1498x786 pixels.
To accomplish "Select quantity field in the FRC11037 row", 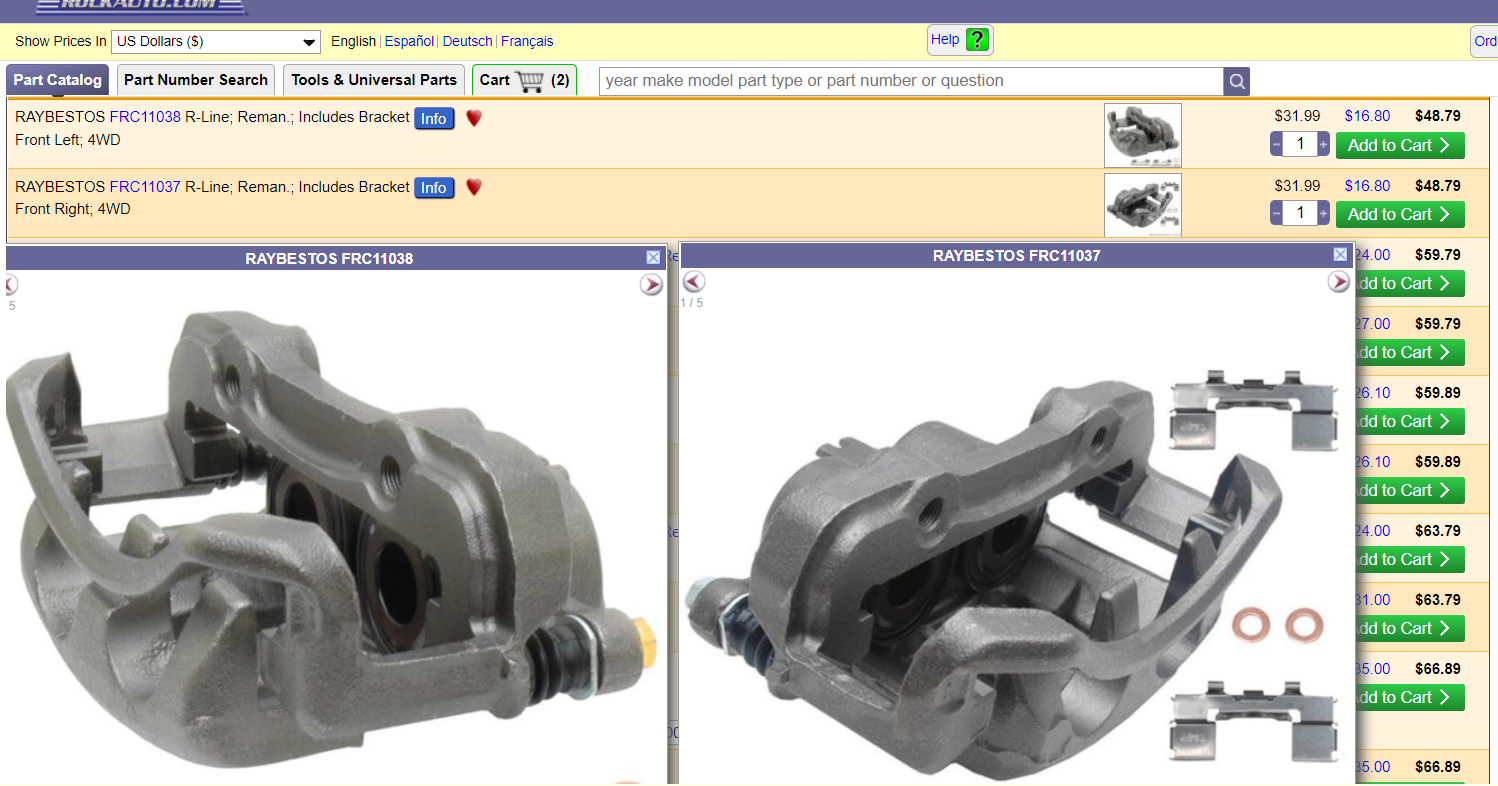I will pos(1300,214).
